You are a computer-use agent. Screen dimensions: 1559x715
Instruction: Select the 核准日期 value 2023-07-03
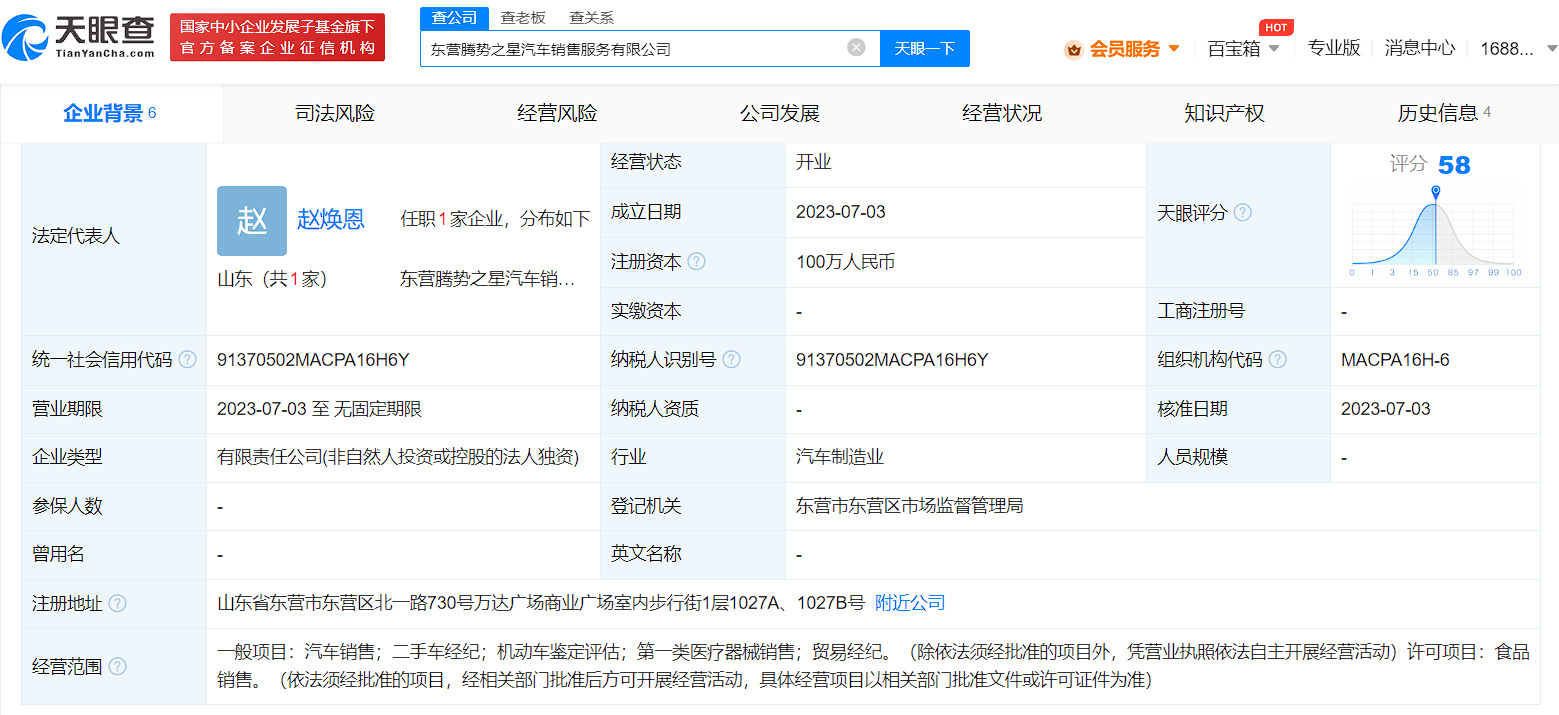pyautogui.click(x=1386, y=409)
